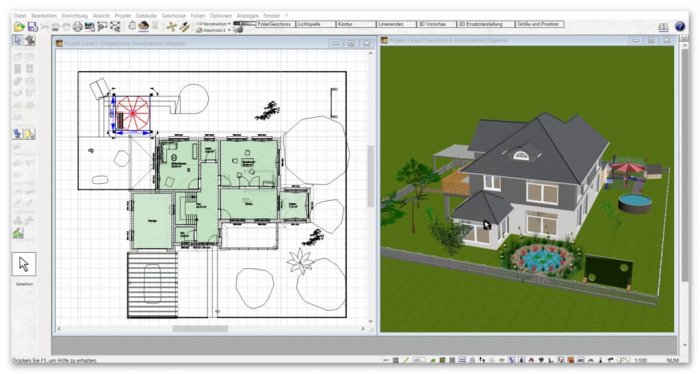Select the arrow selection tool in sidebar
The height and width of the screenshot is (374, 700).
pos(17,40)
